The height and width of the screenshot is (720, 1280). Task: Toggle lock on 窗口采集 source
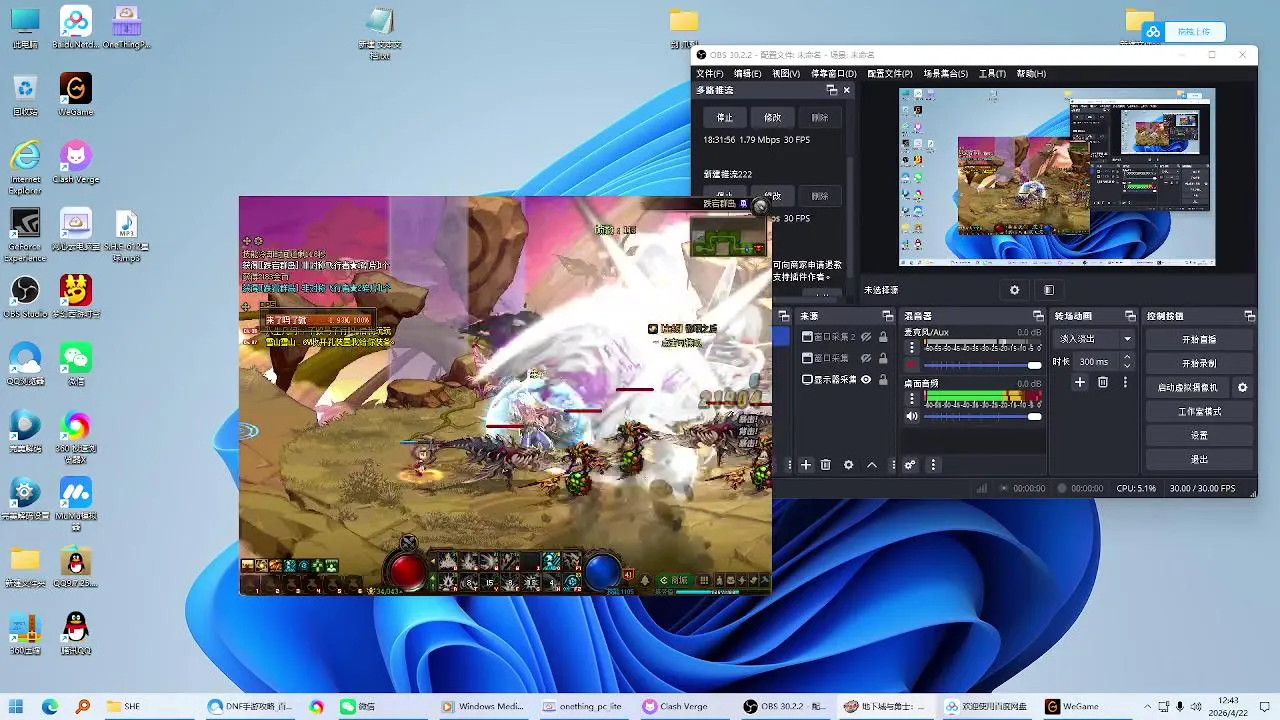point(883,358)
